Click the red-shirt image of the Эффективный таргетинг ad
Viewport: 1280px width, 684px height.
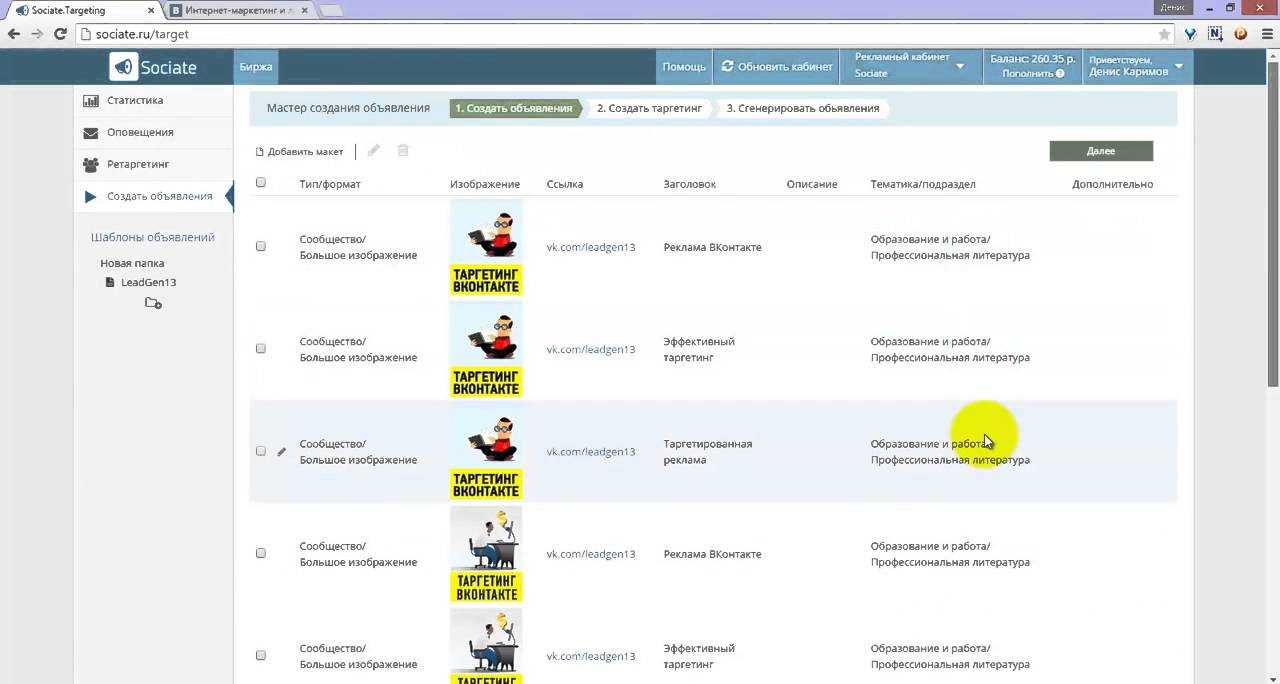click(x=486, y=350)
